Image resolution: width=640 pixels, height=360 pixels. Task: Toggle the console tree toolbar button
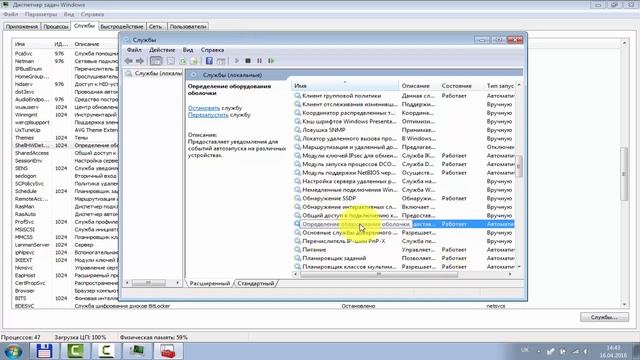(156, 61)
